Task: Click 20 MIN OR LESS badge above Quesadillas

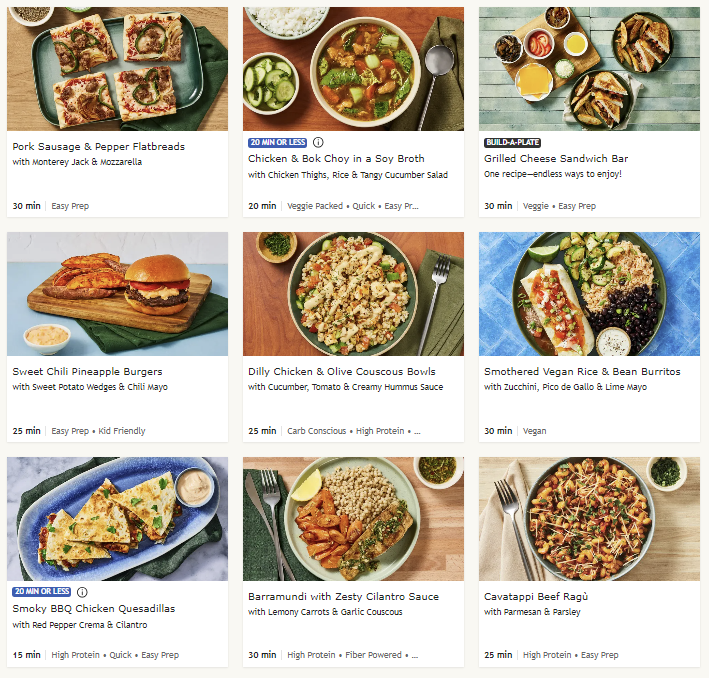Action: pos(42,592)
